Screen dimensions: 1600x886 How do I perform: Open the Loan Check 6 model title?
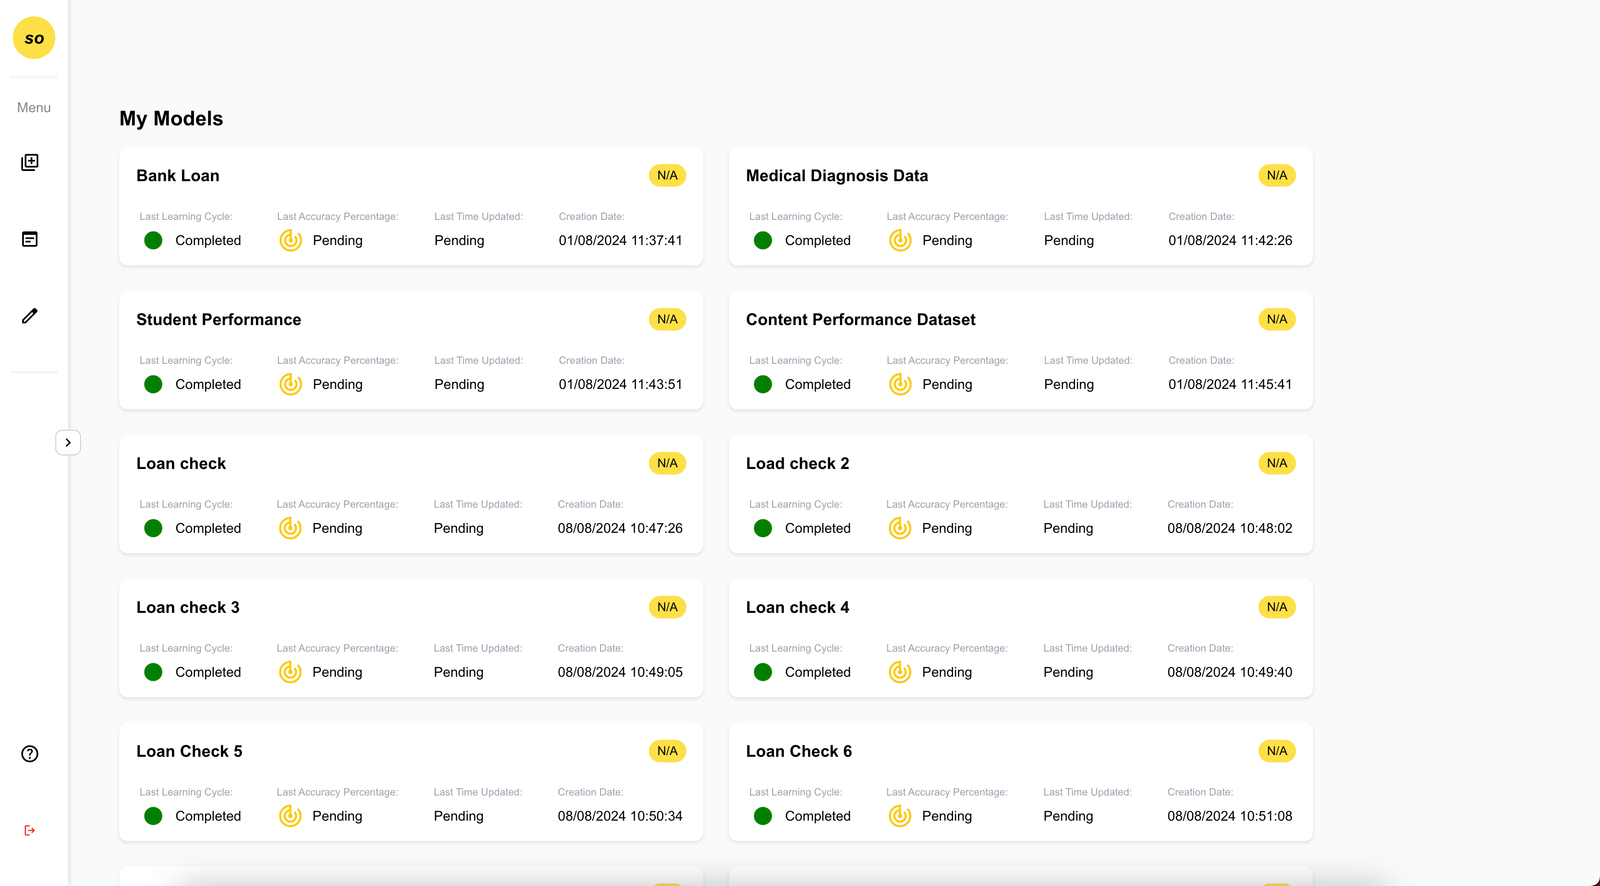[799, 752]
